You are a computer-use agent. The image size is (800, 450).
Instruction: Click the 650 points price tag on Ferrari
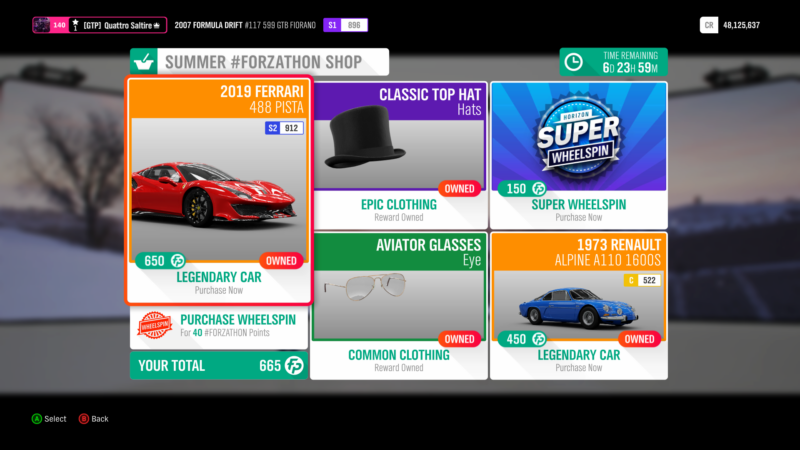point(160,261)
